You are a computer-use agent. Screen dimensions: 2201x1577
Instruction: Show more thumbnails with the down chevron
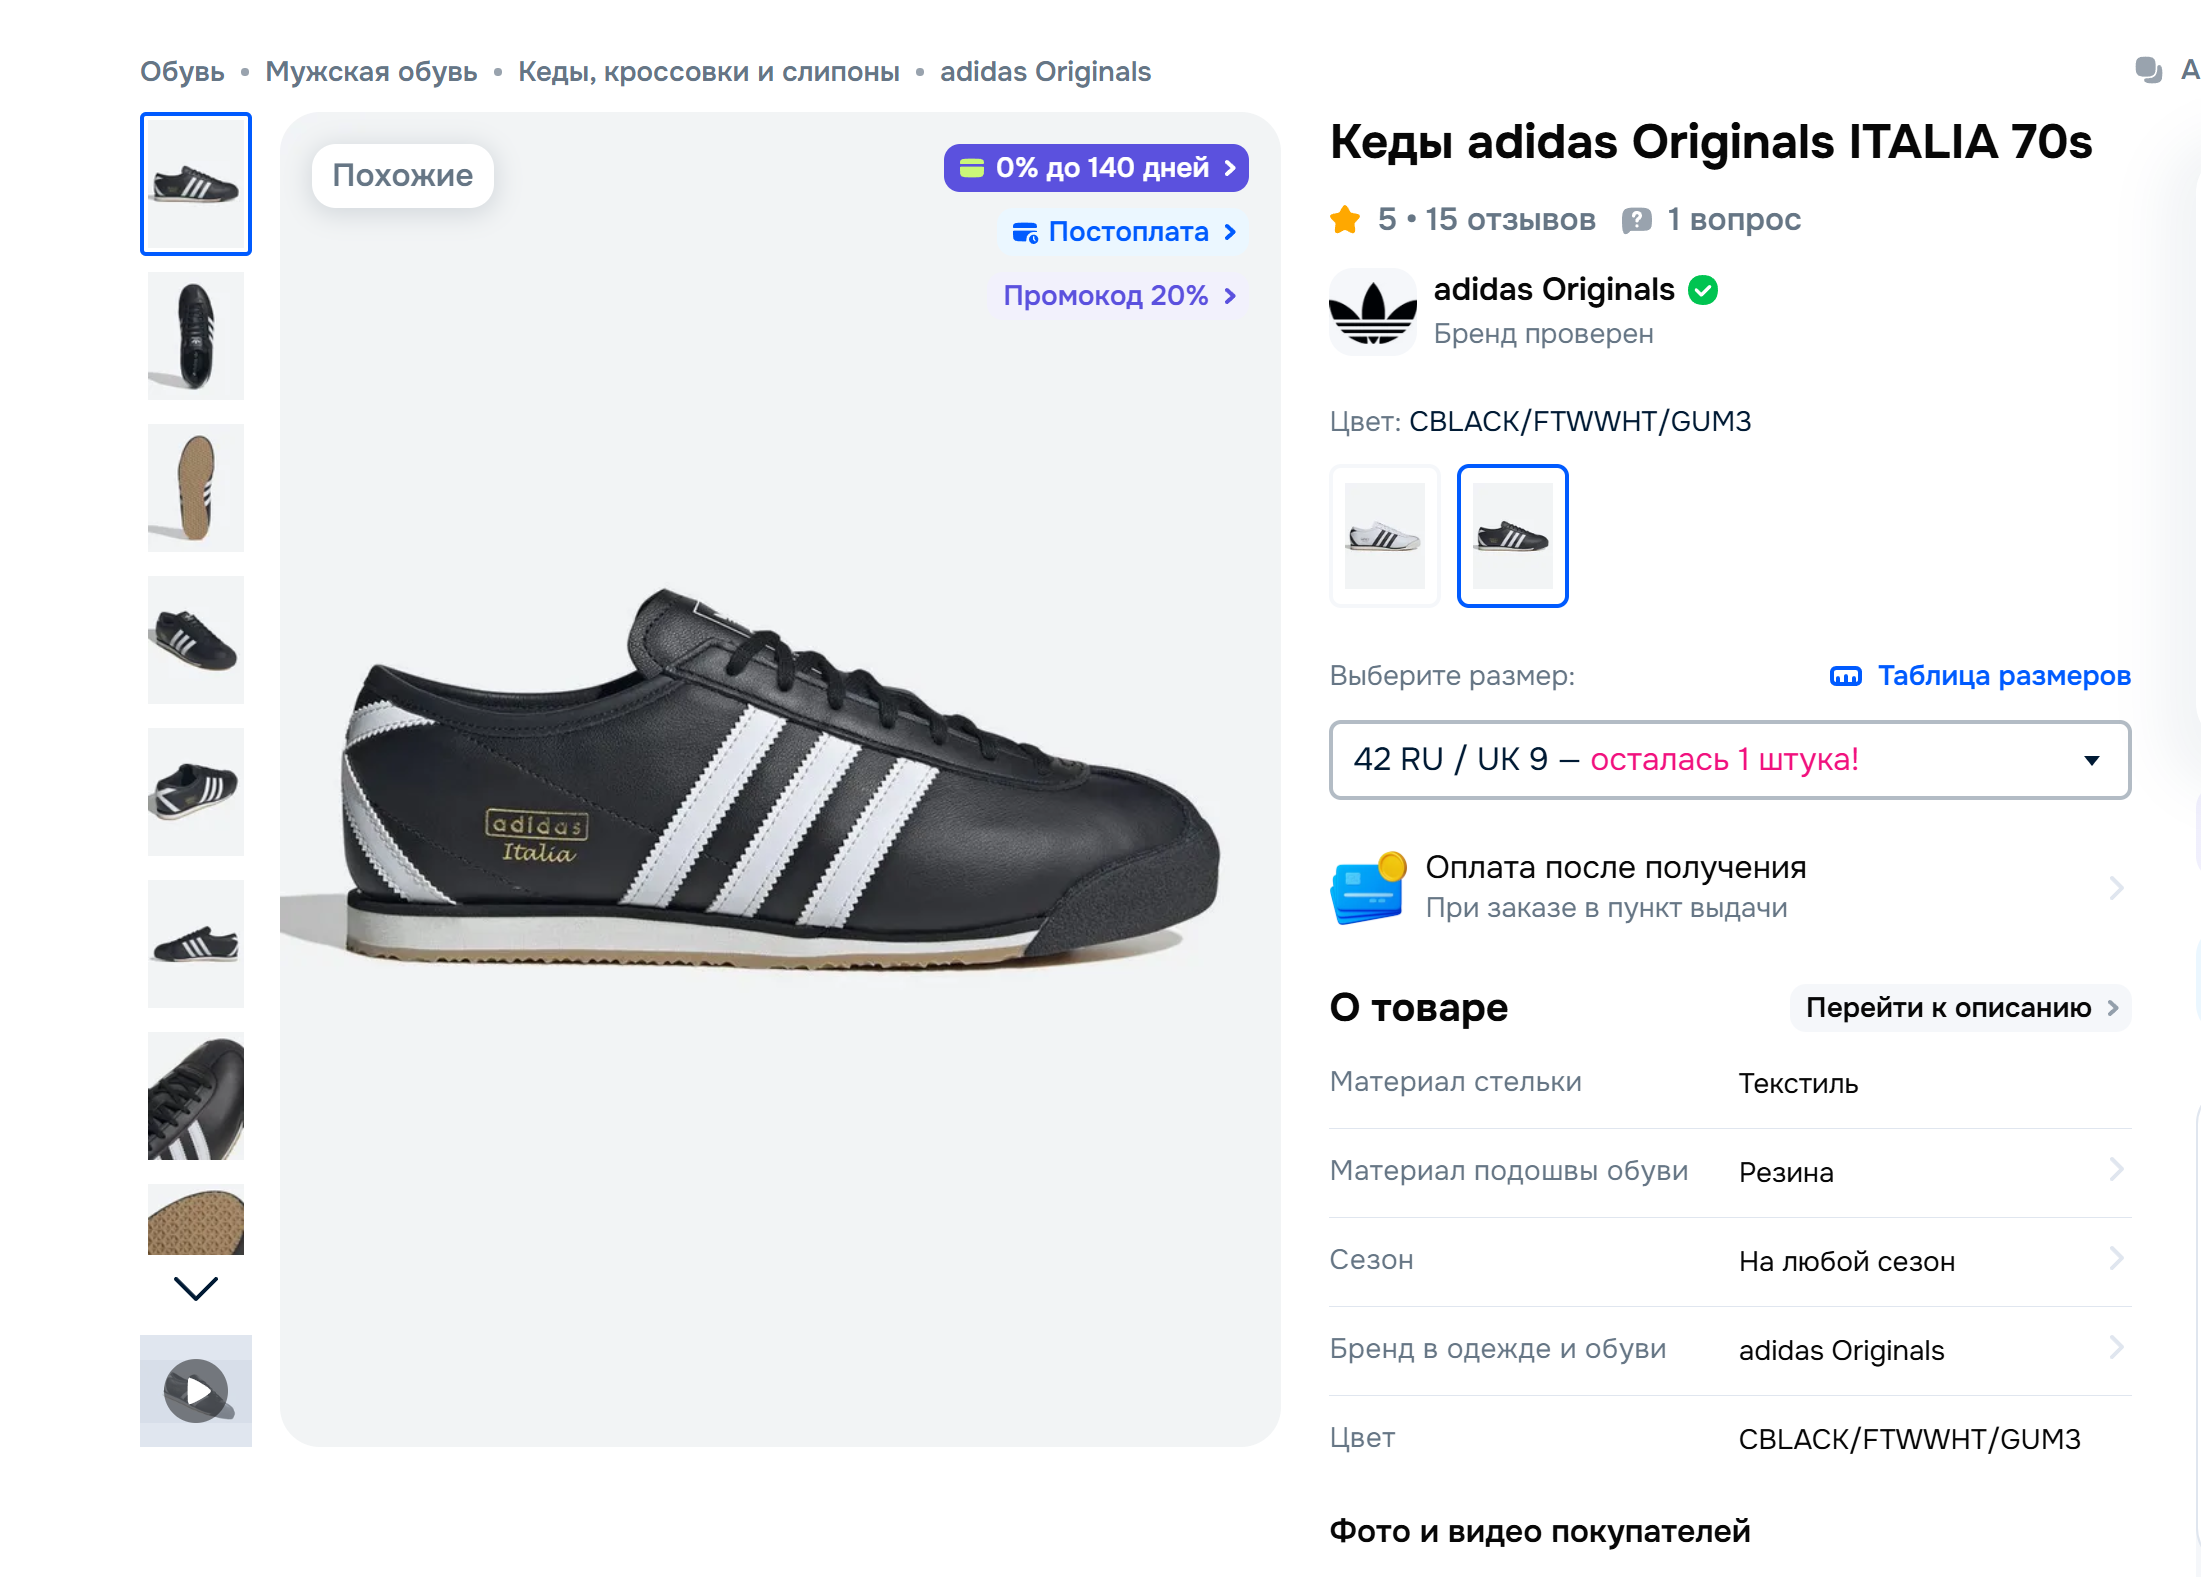(196, 1288)
